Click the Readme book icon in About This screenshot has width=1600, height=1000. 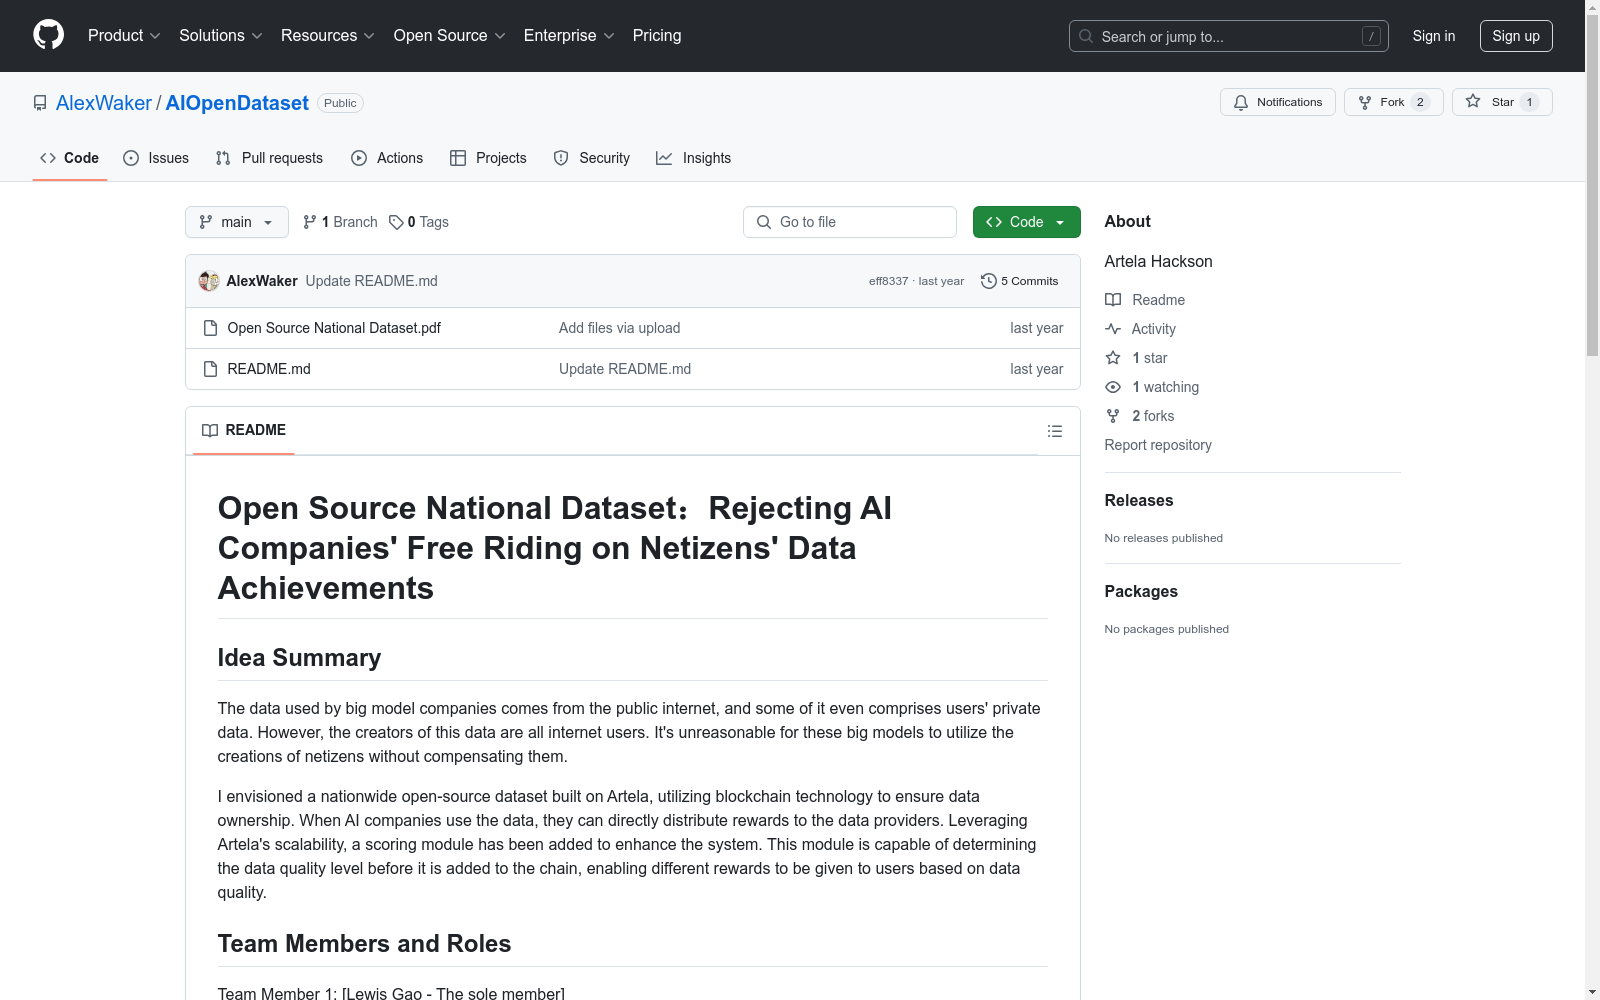pyautogui.click(x=1113, y=300)
